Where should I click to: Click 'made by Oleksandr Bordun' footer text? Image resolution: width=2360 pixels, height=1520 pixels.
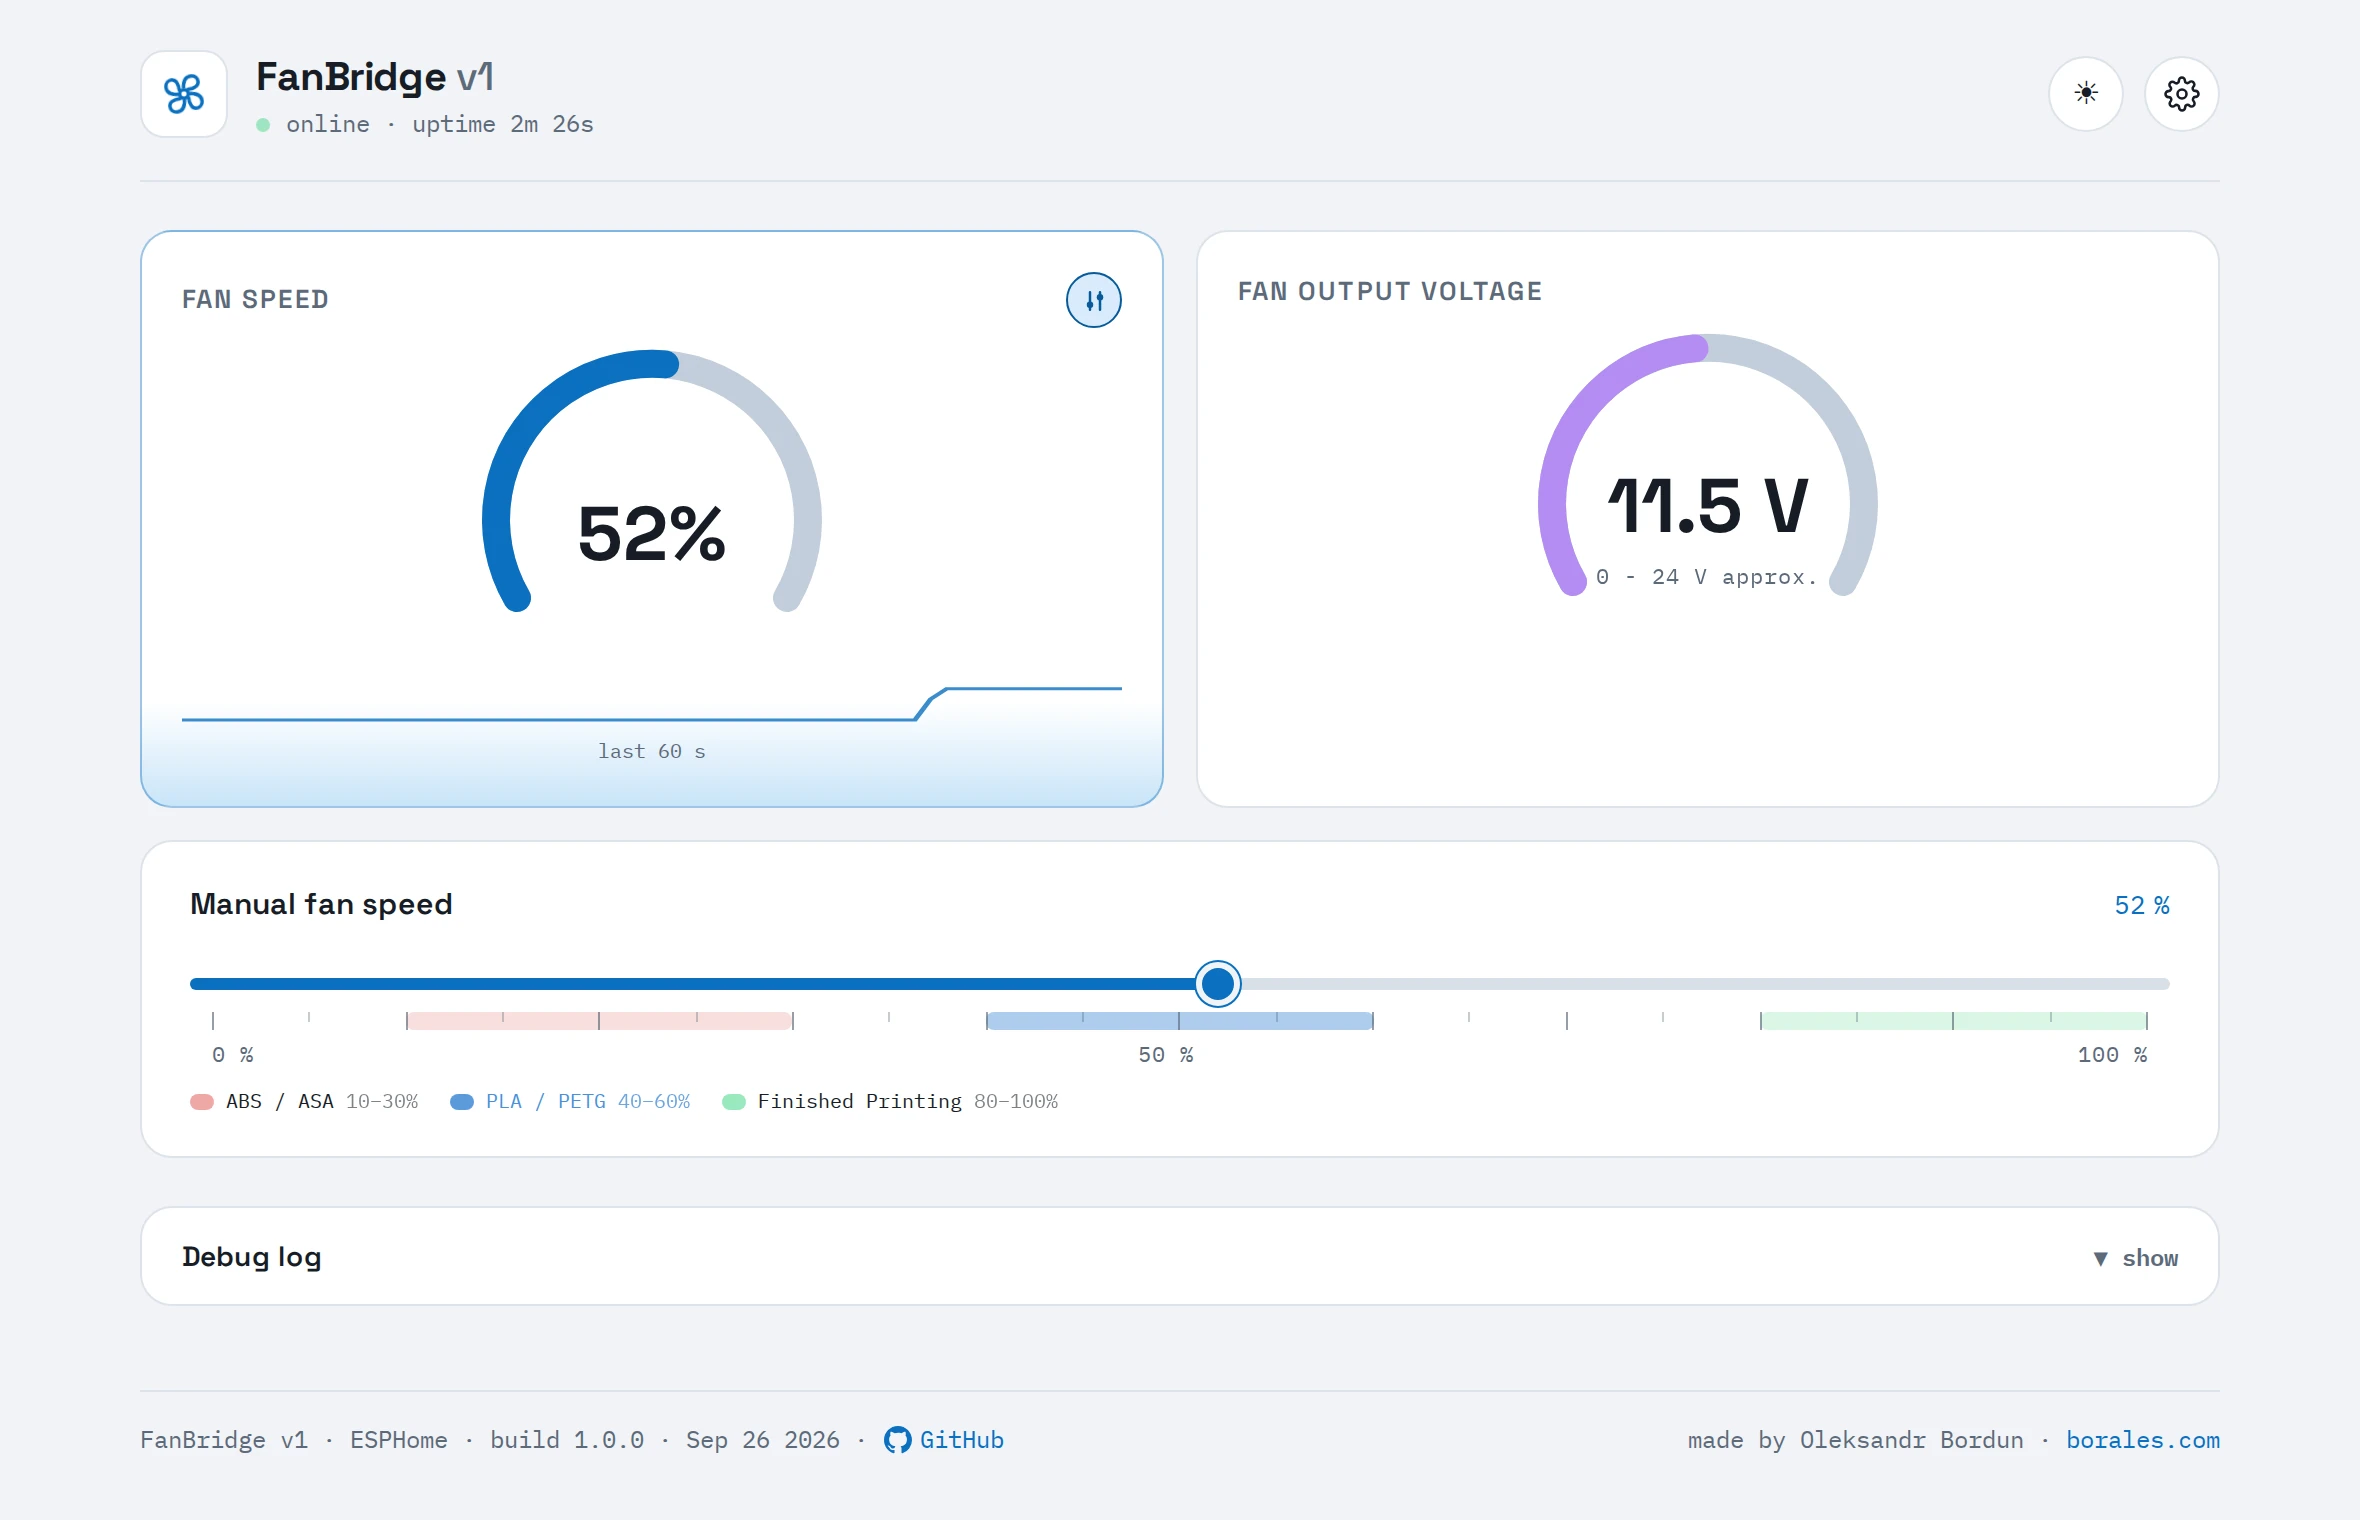click(1855, 1440)
